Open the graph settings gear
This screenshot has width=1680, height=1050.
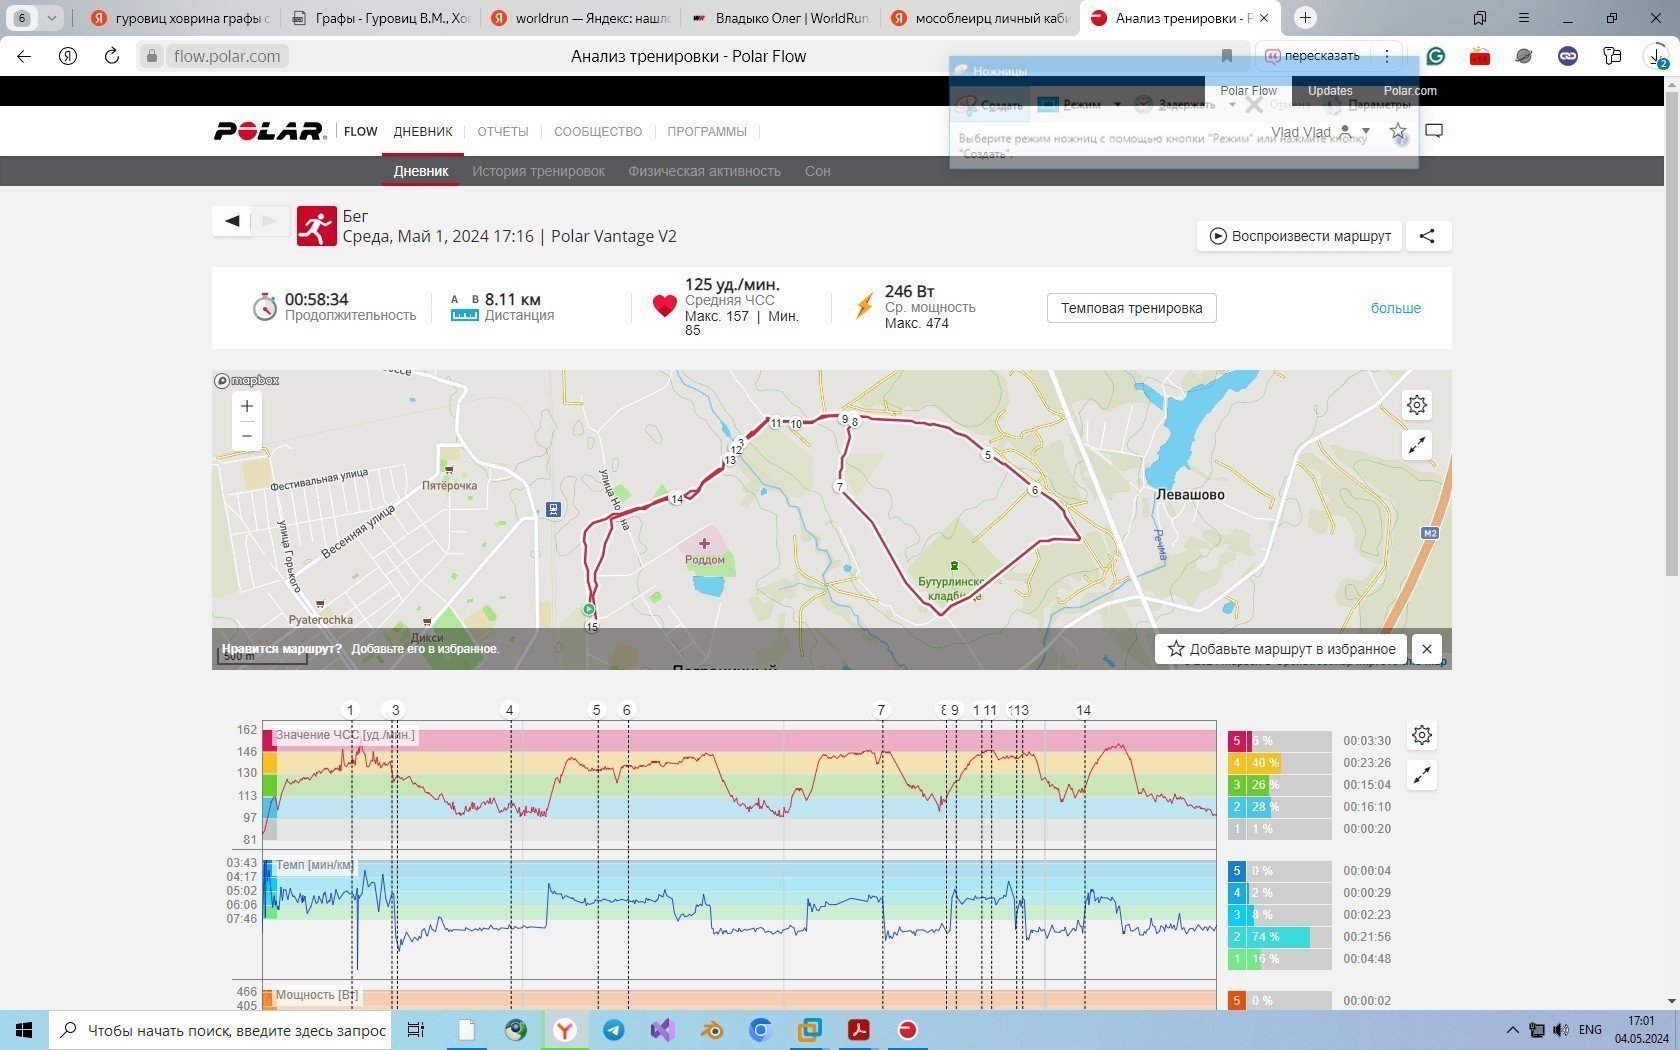[x=1422, y=736]
